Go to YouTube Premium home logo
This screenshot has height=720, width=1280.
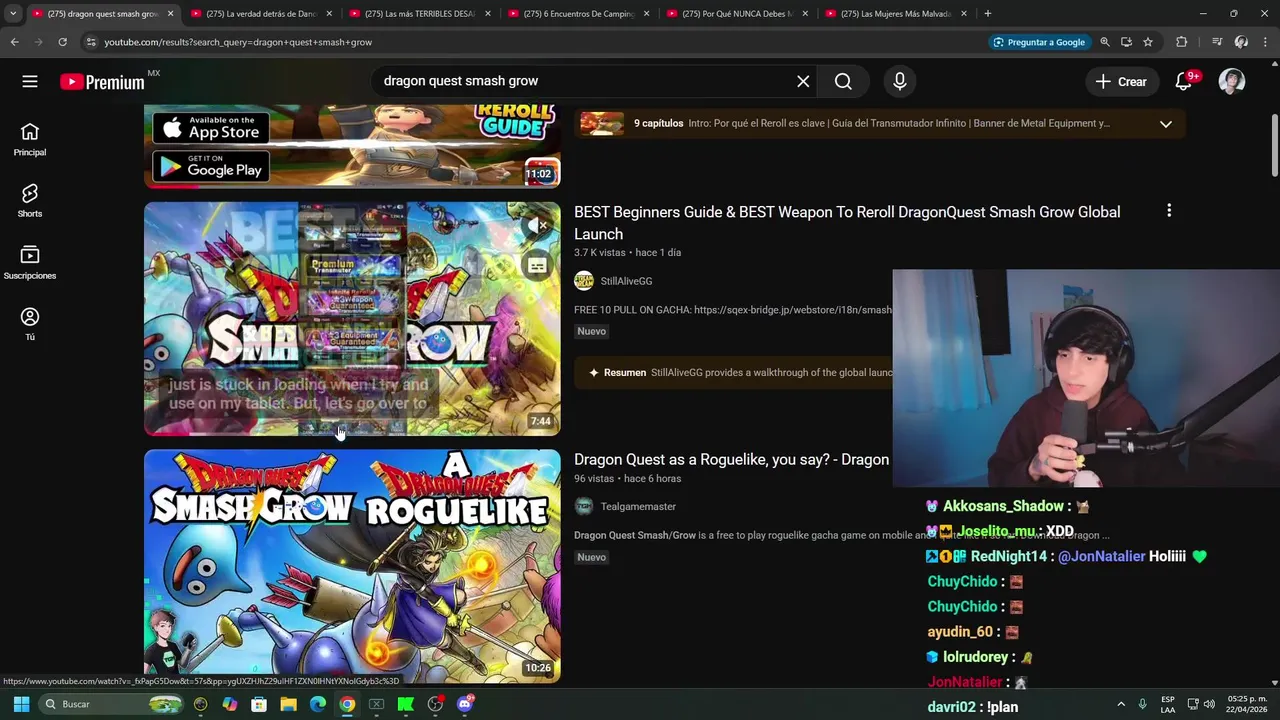point(102,82)
